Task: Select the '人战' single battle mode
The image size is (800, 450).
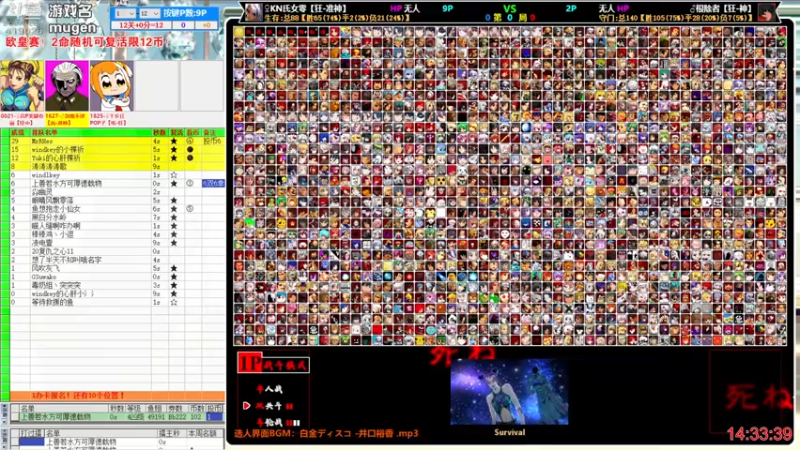Action: [269, 389]
